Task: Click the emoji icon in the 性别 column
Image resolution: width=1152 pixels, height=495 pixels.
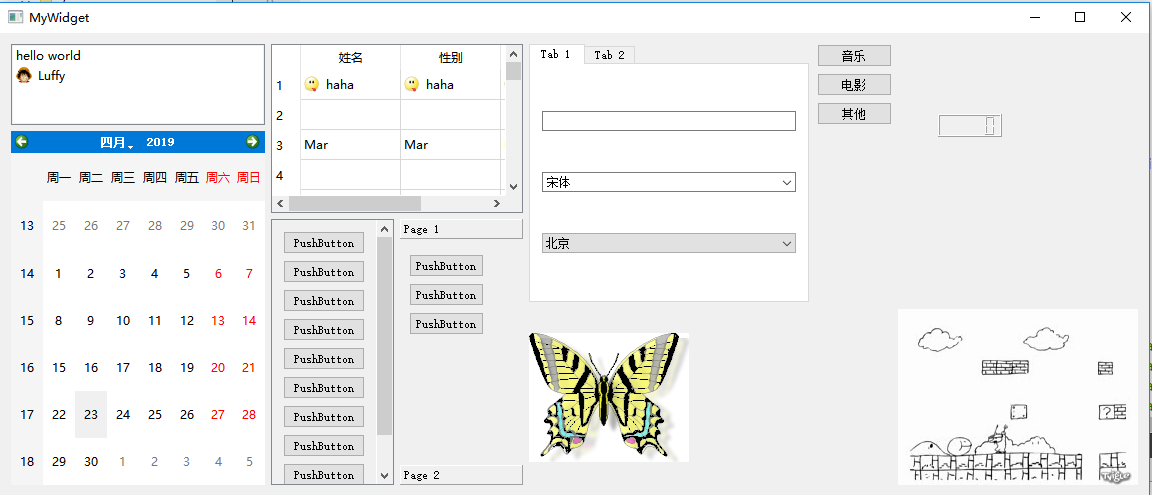Action: point(411,84)
